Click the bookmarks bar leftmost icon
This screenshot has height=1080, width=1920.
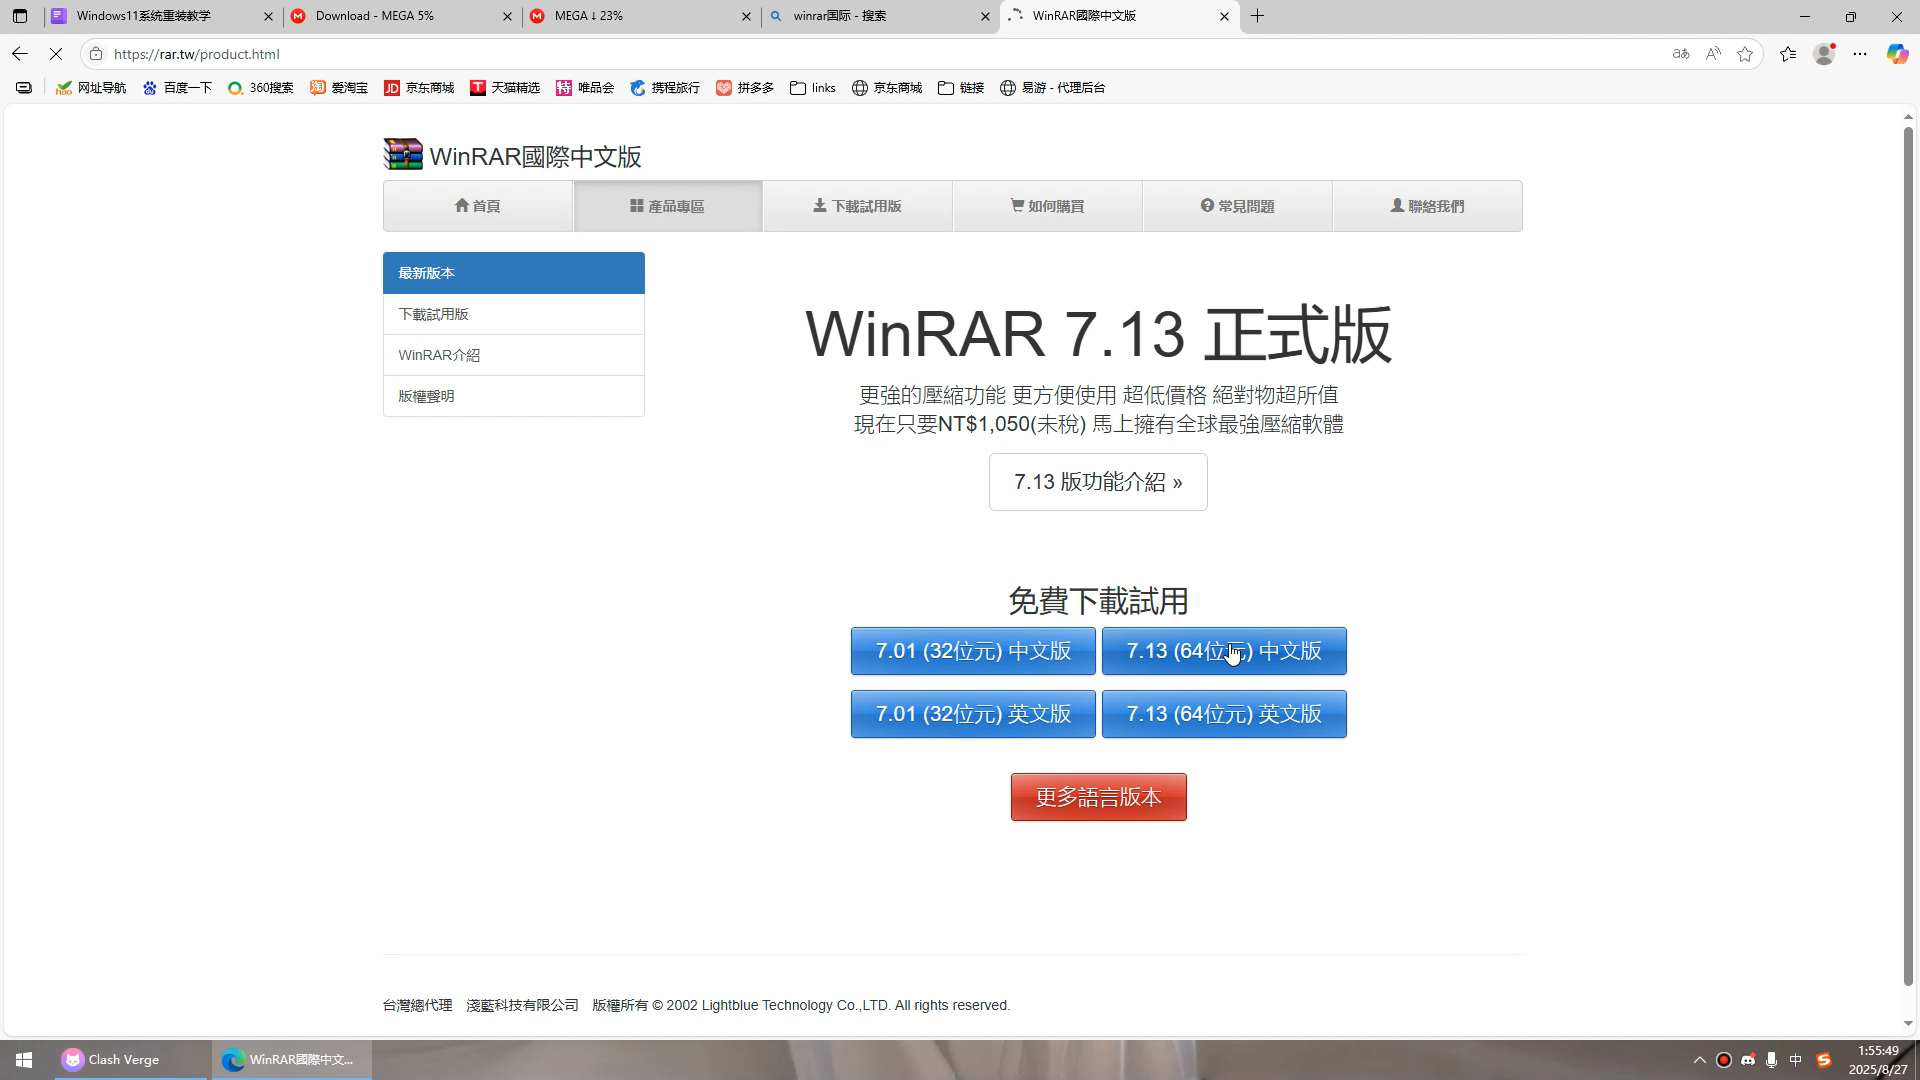[24, 88]
